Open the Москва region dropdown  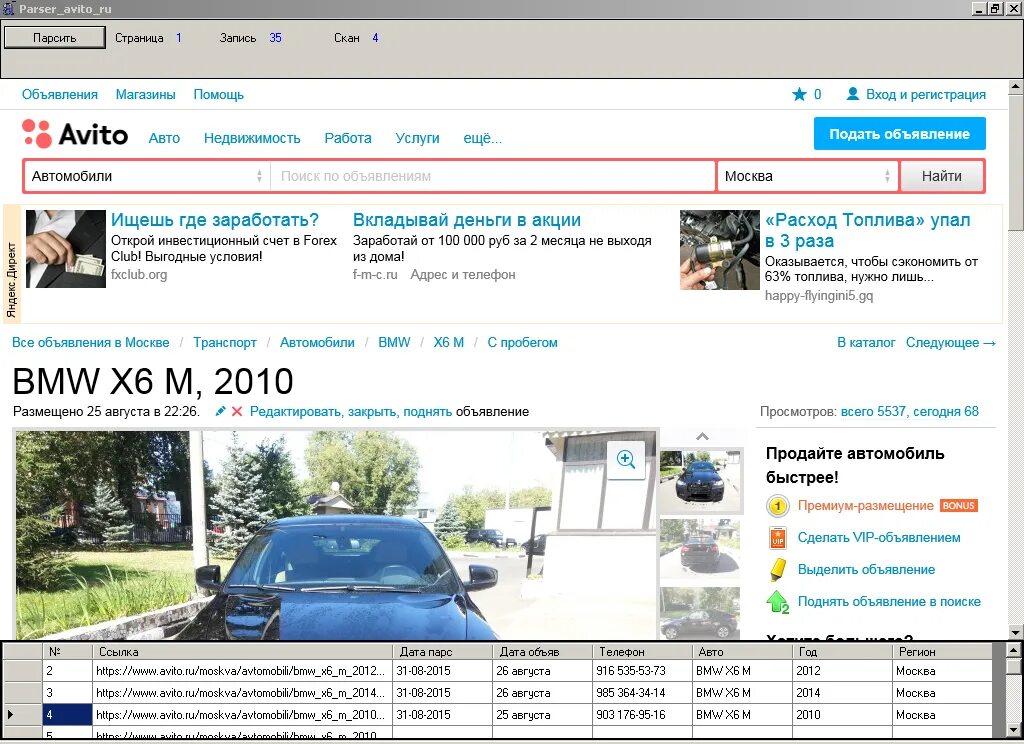point(808,176)
